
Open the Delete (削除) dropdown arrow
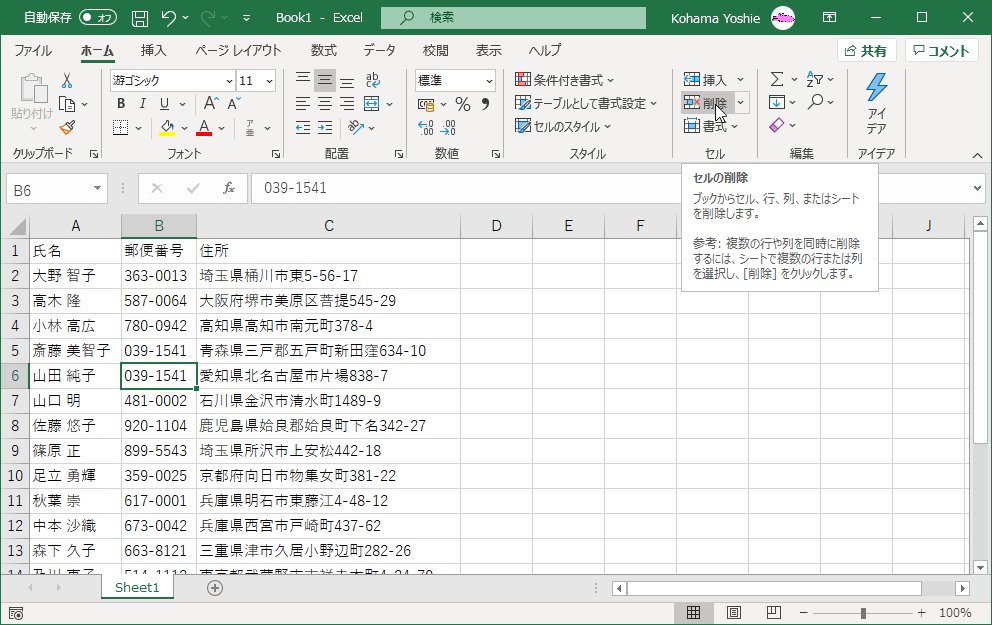(740, 102)
